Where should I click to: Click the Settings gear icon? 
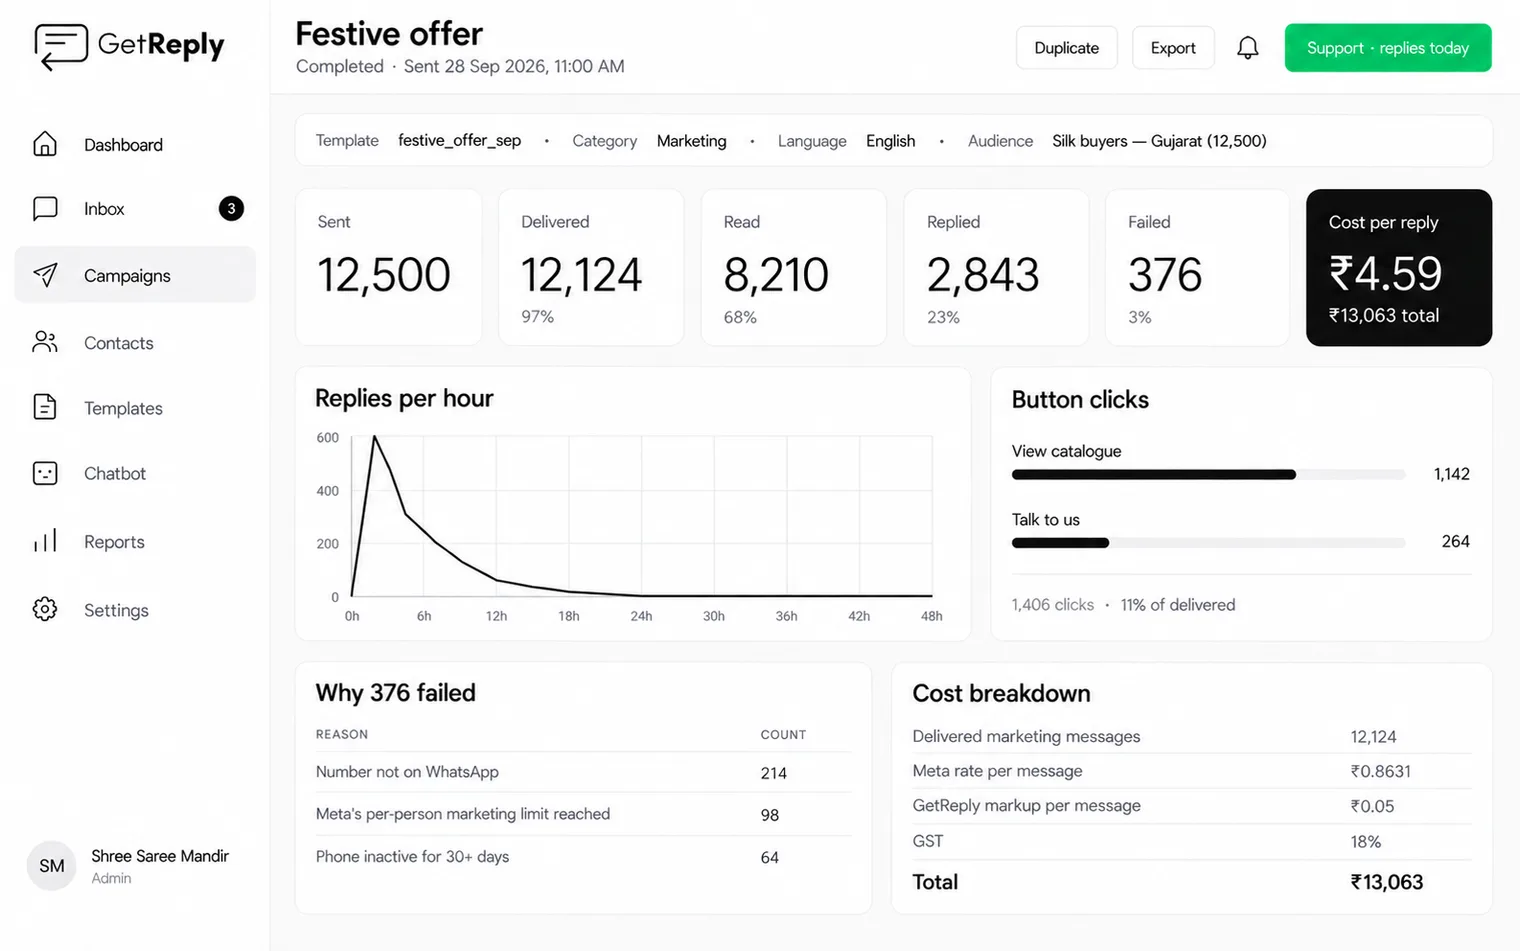(x=45, y=609)
